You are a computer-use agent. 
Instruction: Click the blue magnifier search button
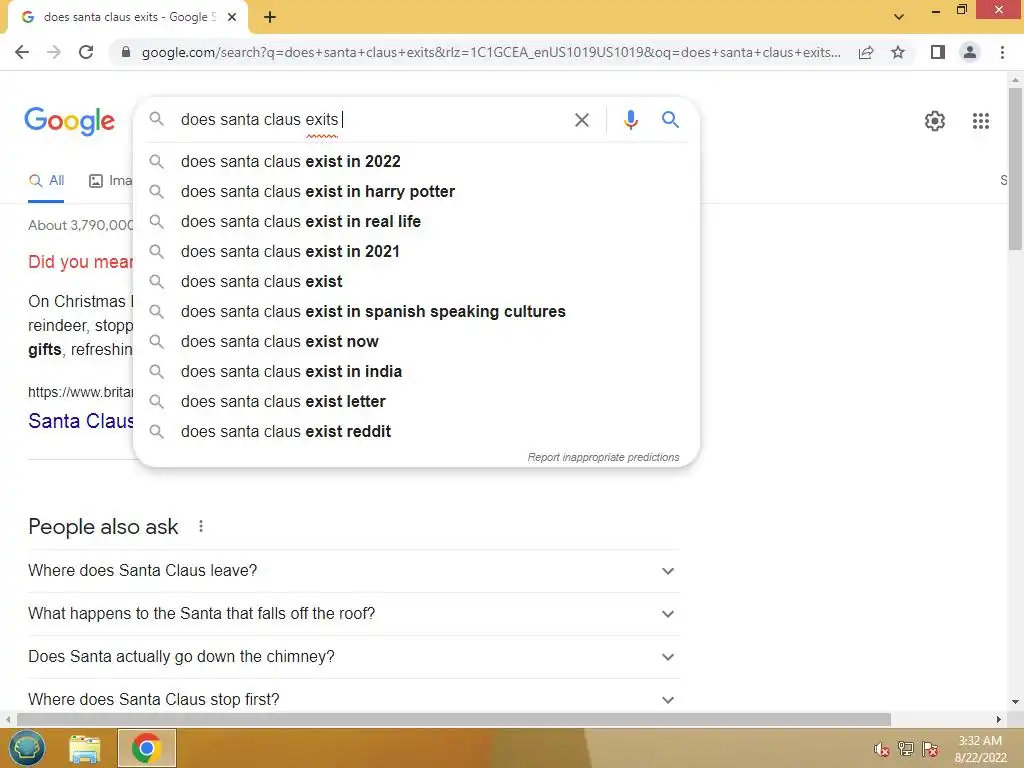pyautogui.click(x=670, y=120)
